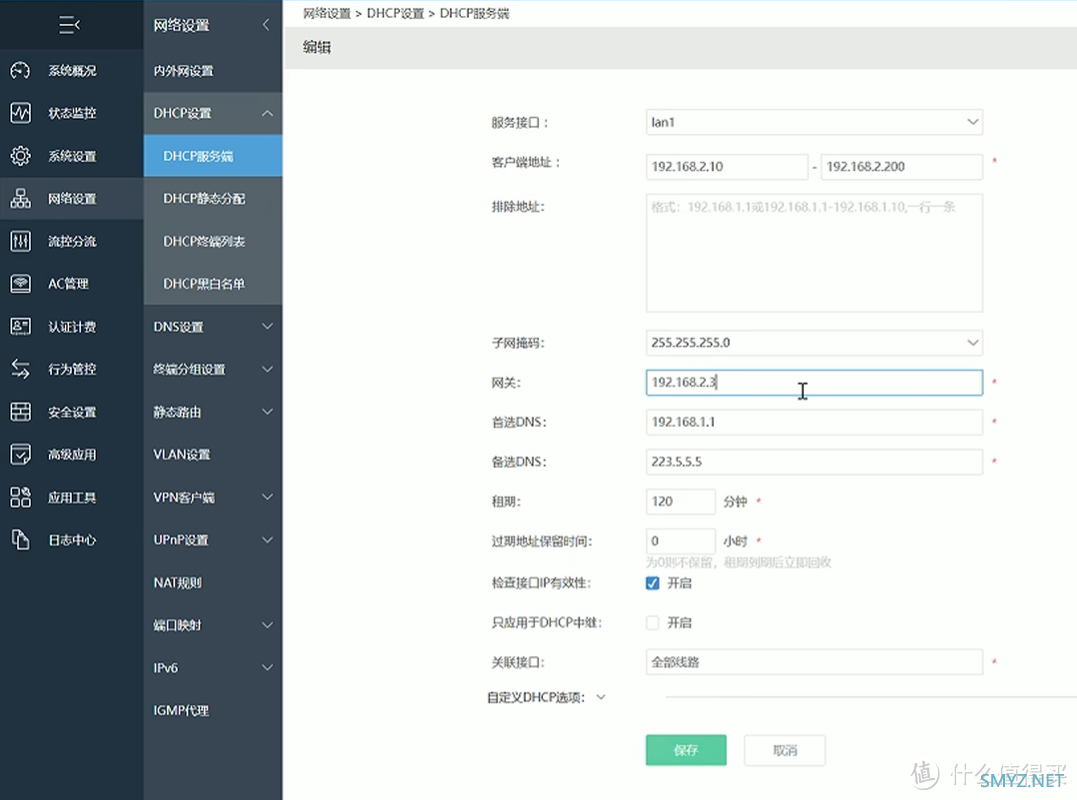
Task: Enable 只应用于DHCP中继 开启 checkbox
Action: 653,623
